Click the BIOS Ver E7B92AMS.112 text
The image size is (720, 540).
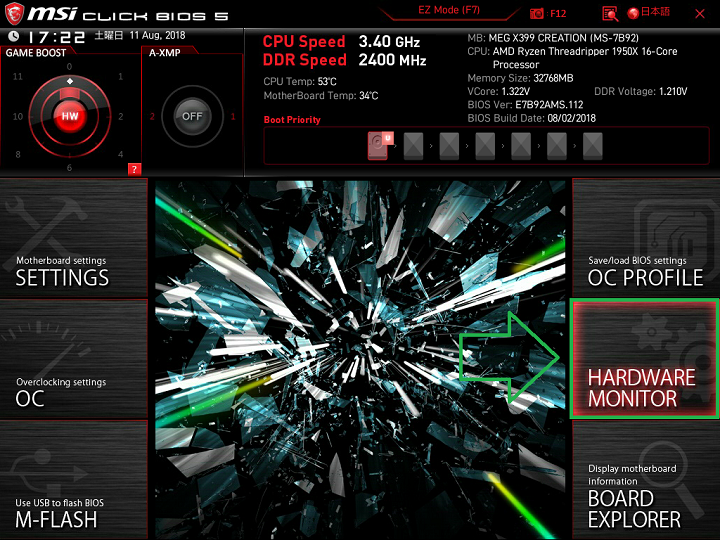click(525, 104)
